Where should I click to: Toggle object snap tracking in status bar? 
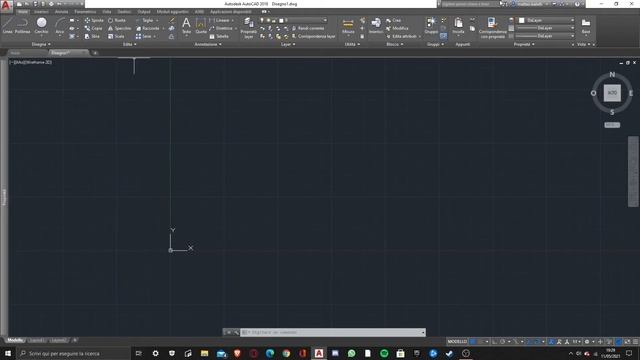point(529,342)
